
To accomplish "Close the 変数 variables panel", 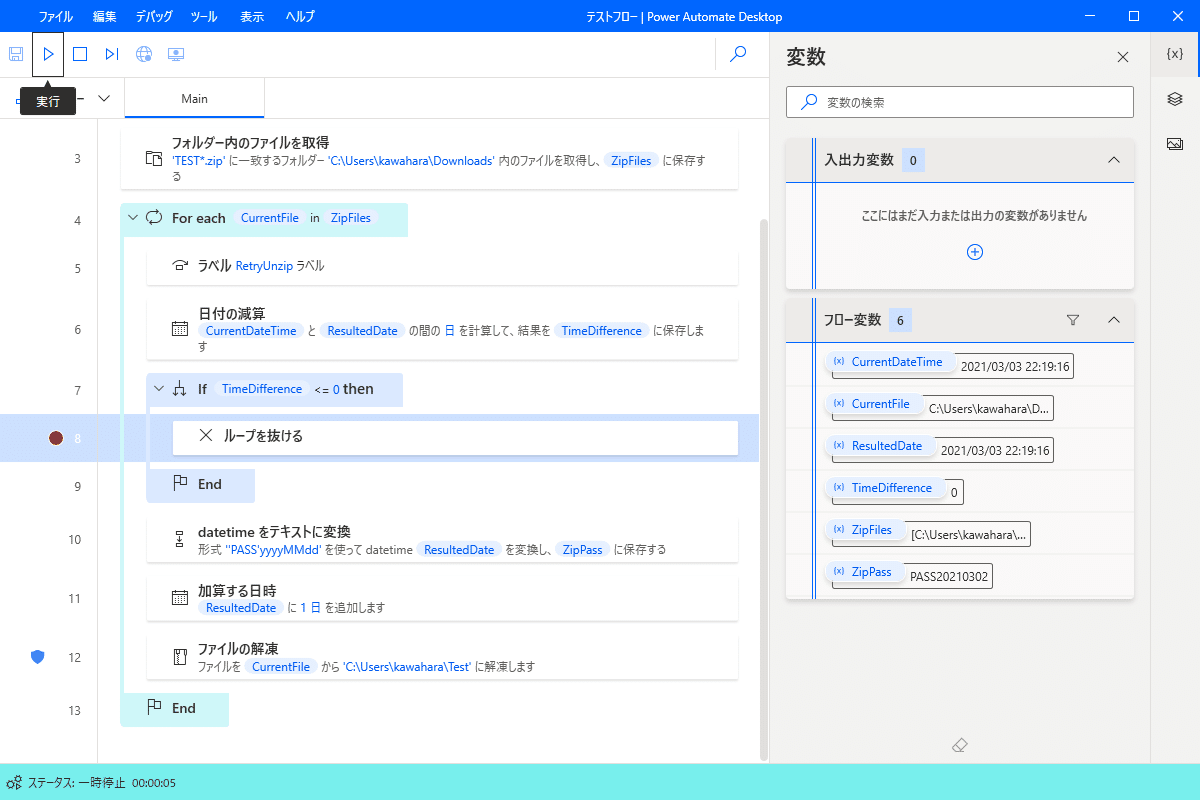I will 1123,57.
